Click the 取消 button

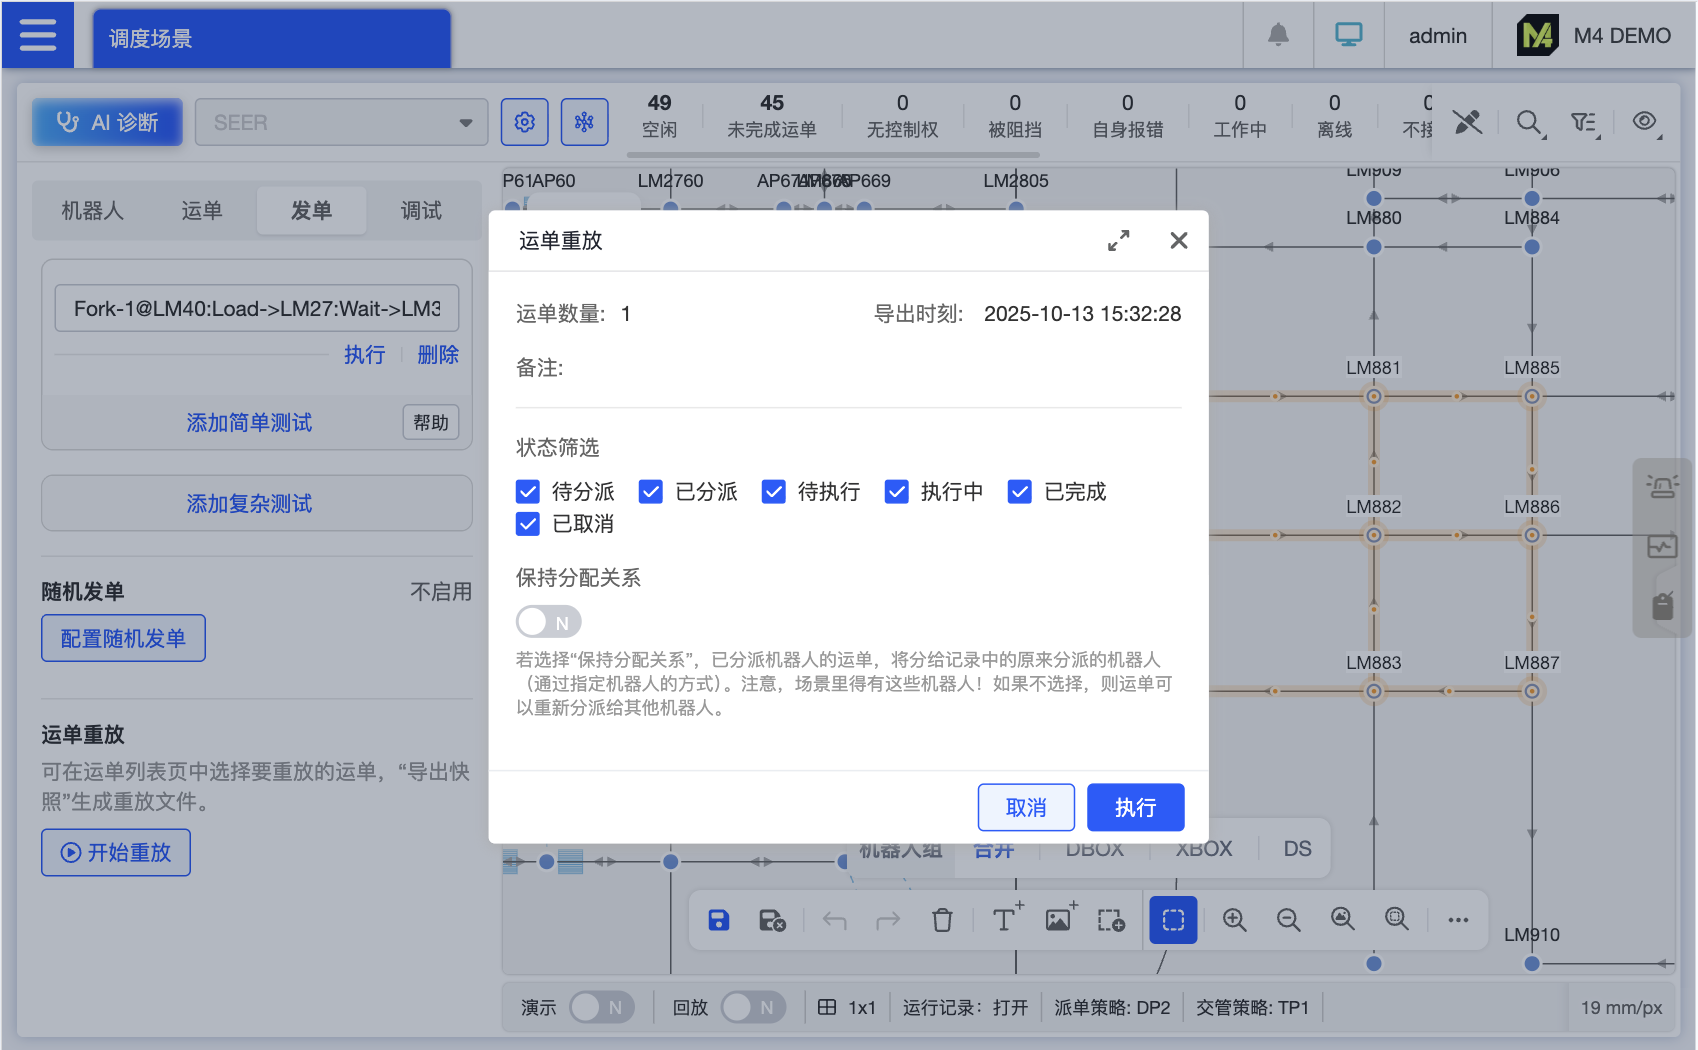tap(1026, 807)
